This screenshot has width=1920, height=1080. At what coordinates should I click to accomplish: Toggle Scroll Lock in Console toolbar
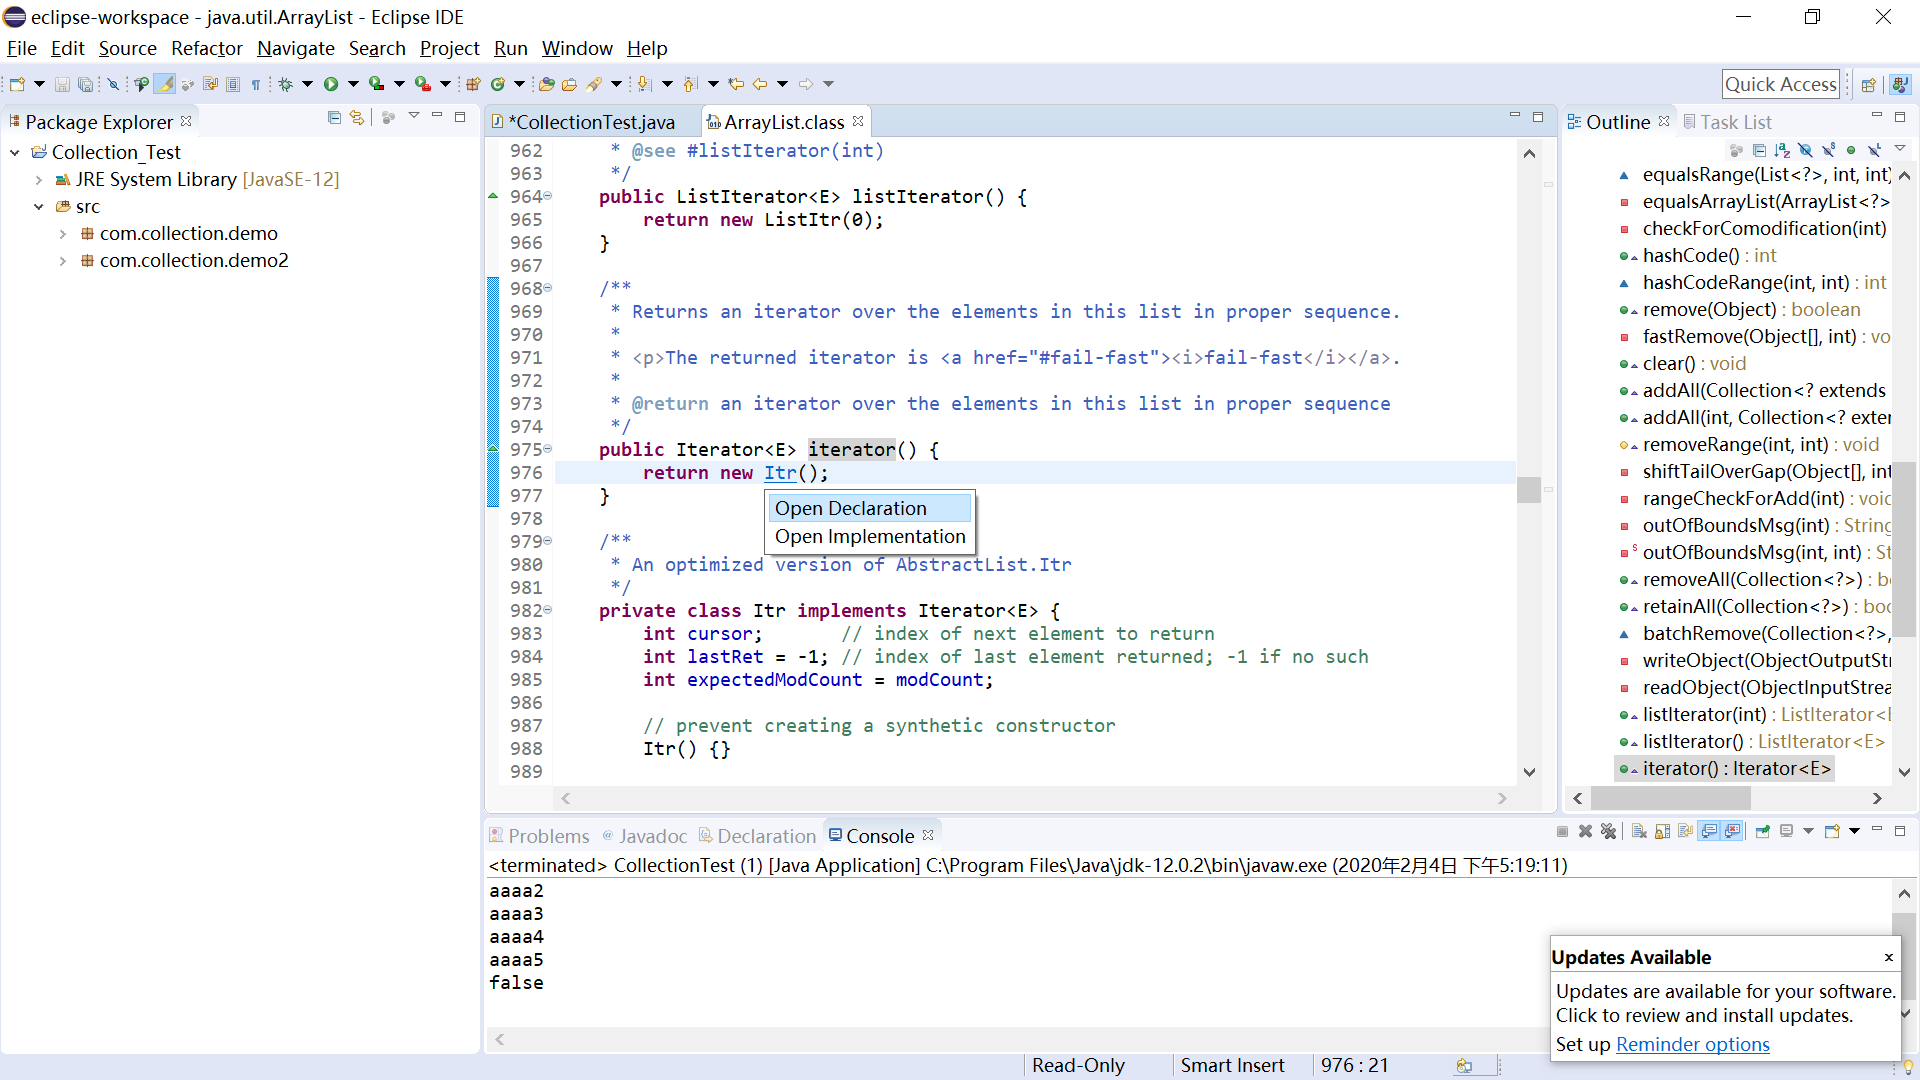click(1662, 831)
